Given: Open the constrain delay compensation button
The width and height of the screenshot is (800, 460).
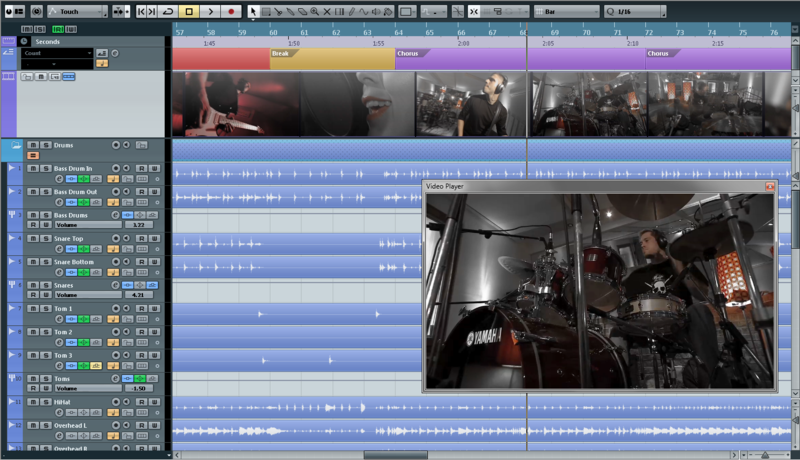Looking at the screenshot, I should pos(36,11).
